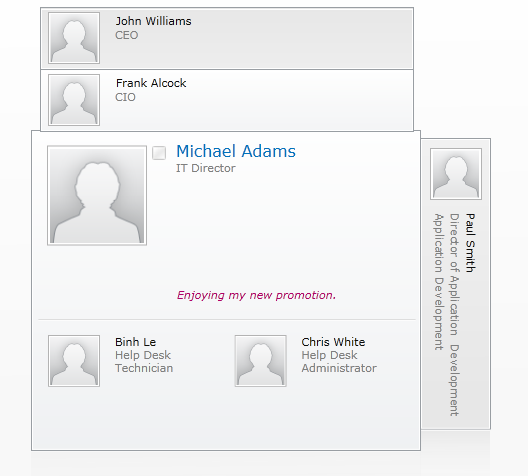The image size is (528, 476).
Task: Click the Help Desk Administrator title
Action: pyautogui.click(x=339, y=362)
